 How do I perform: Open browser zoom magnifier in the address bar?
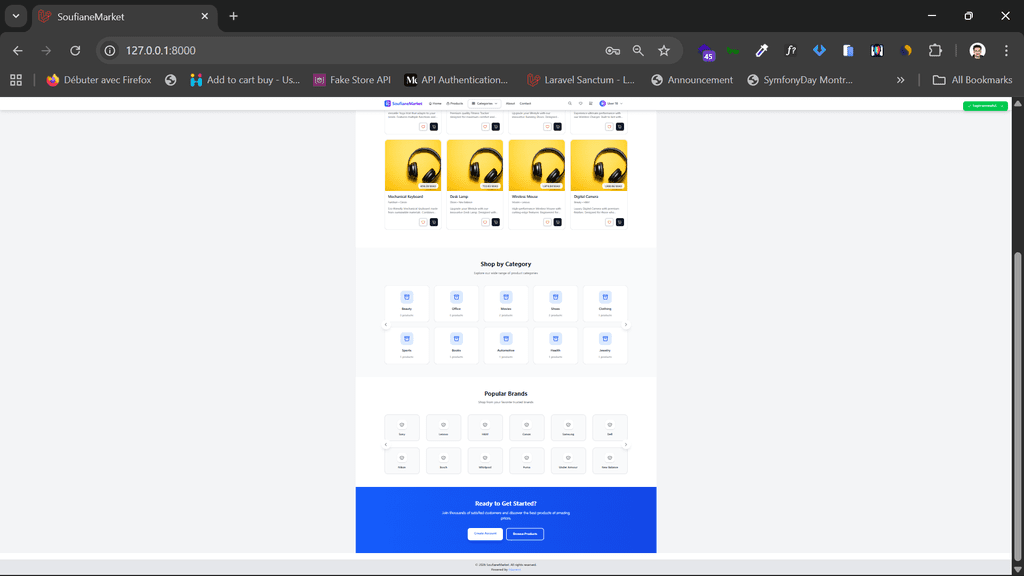[638, 50]
